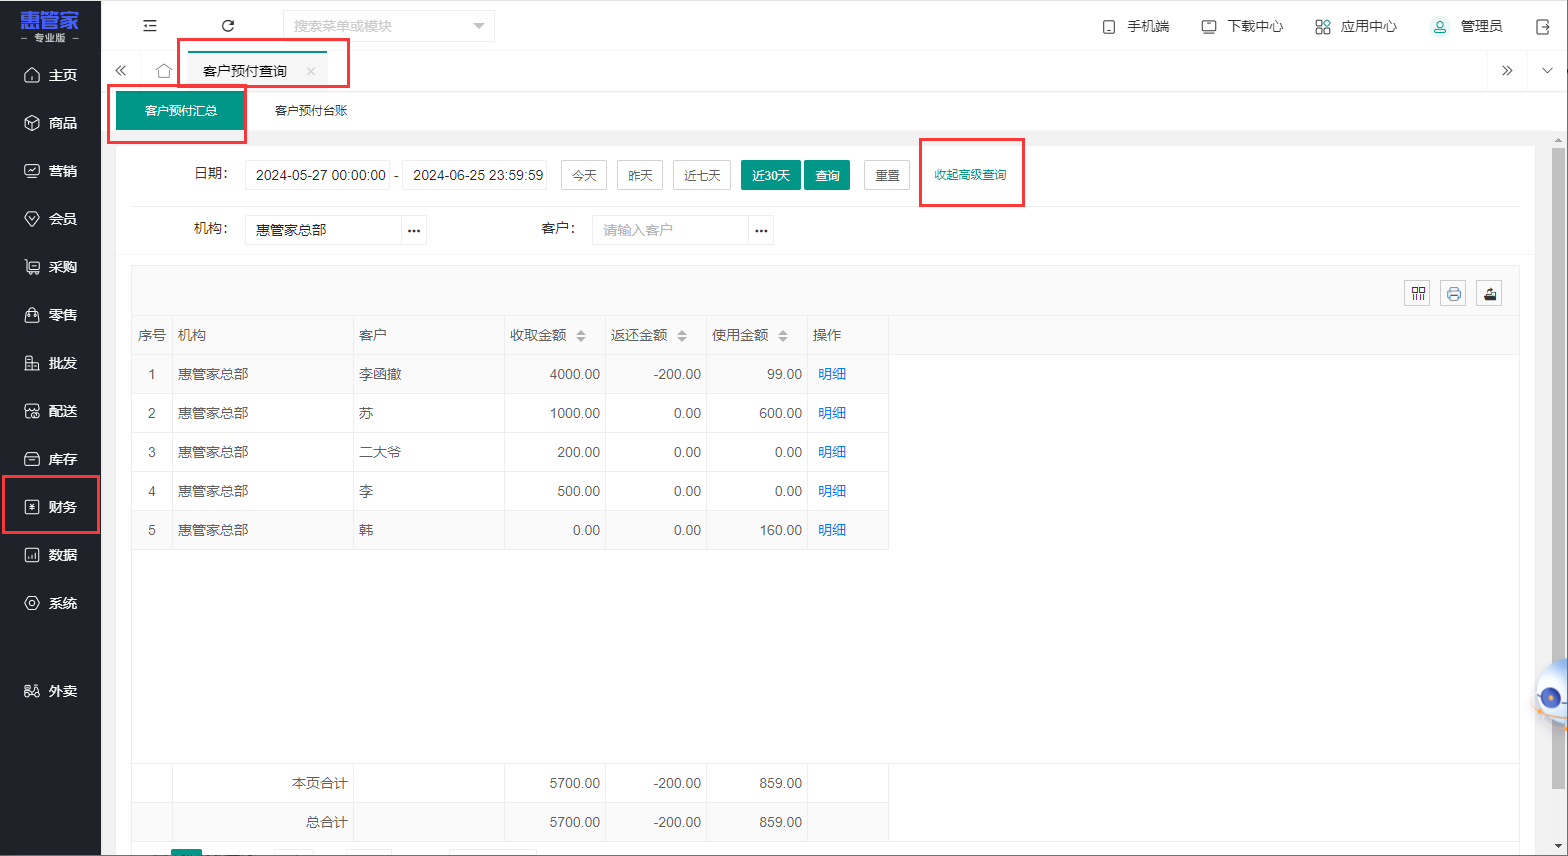Print the table using printer icon

tap(1453, 293)
